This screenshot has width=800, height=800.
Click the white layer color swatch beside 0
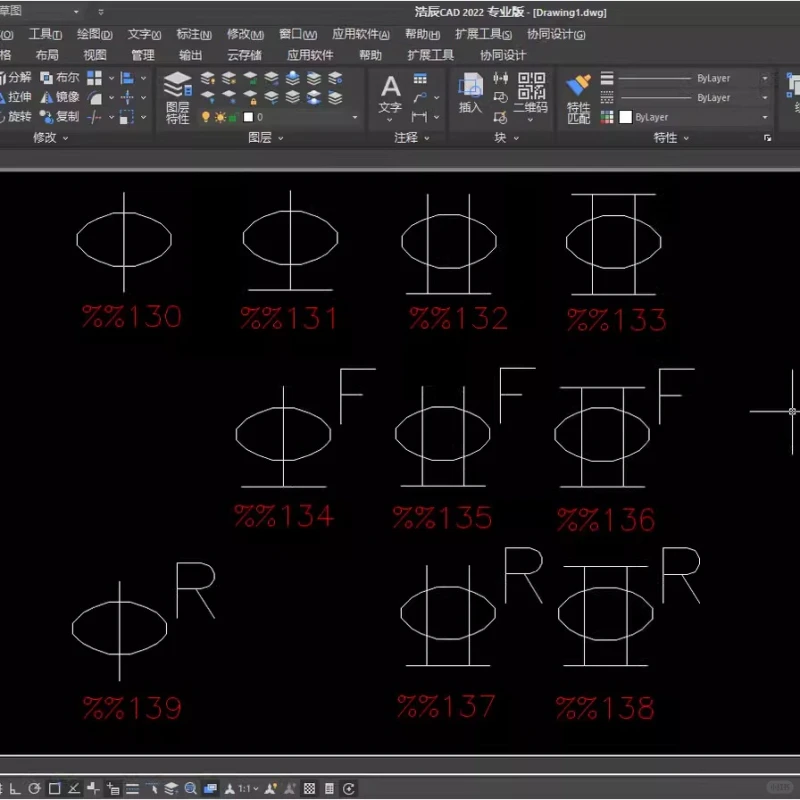(x=248, y=117)
